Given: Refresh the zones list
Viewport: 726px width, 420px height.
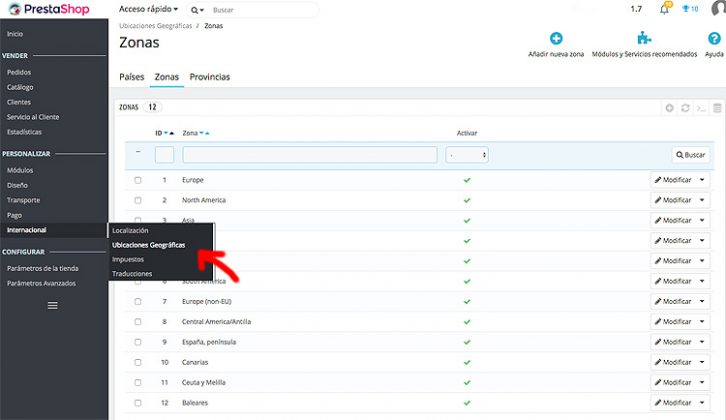Looking at the screenshot, I should point(685,107).
